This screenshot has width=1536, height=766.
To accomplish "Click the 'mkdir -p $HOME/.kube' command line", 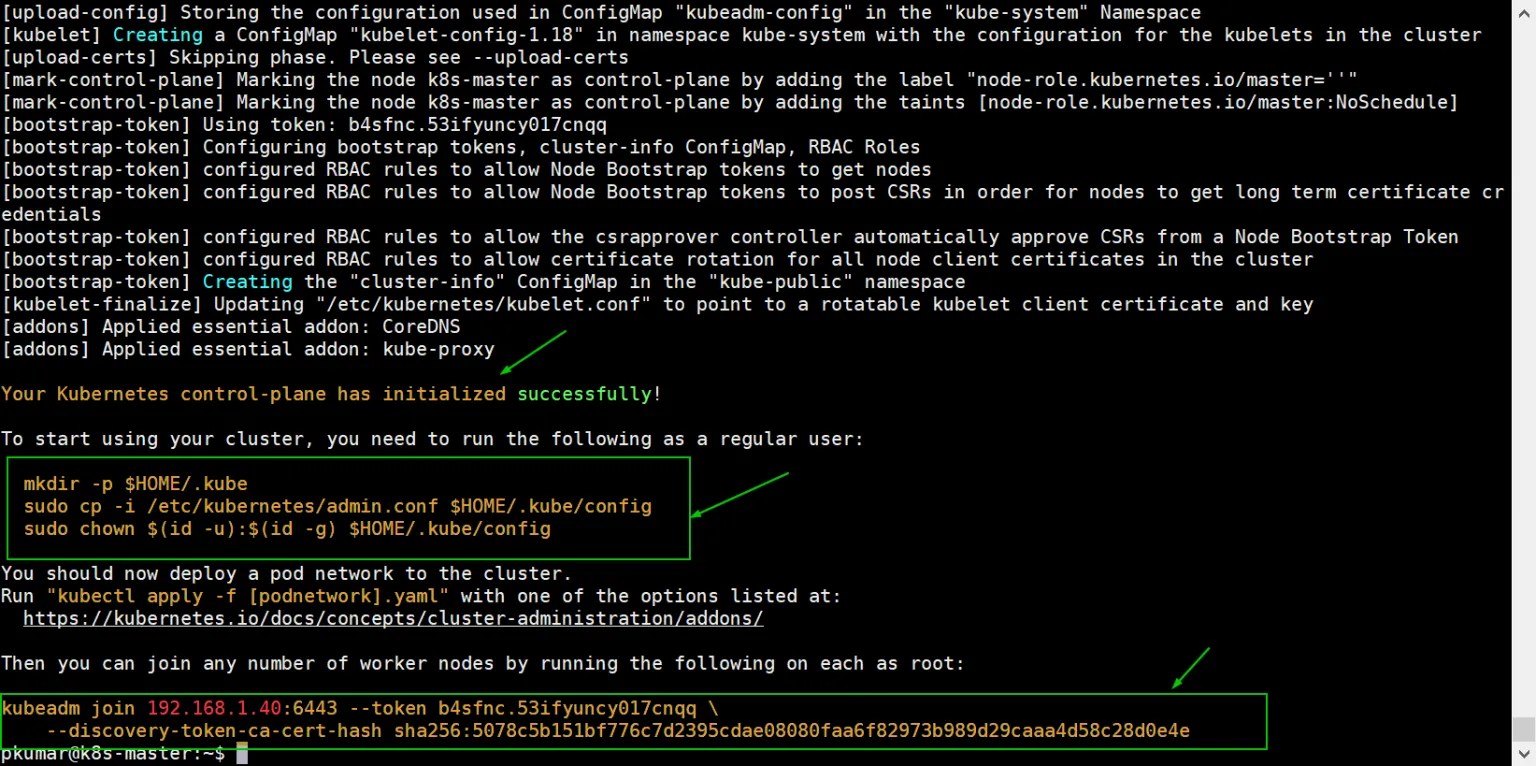I will tap(135, 483).
